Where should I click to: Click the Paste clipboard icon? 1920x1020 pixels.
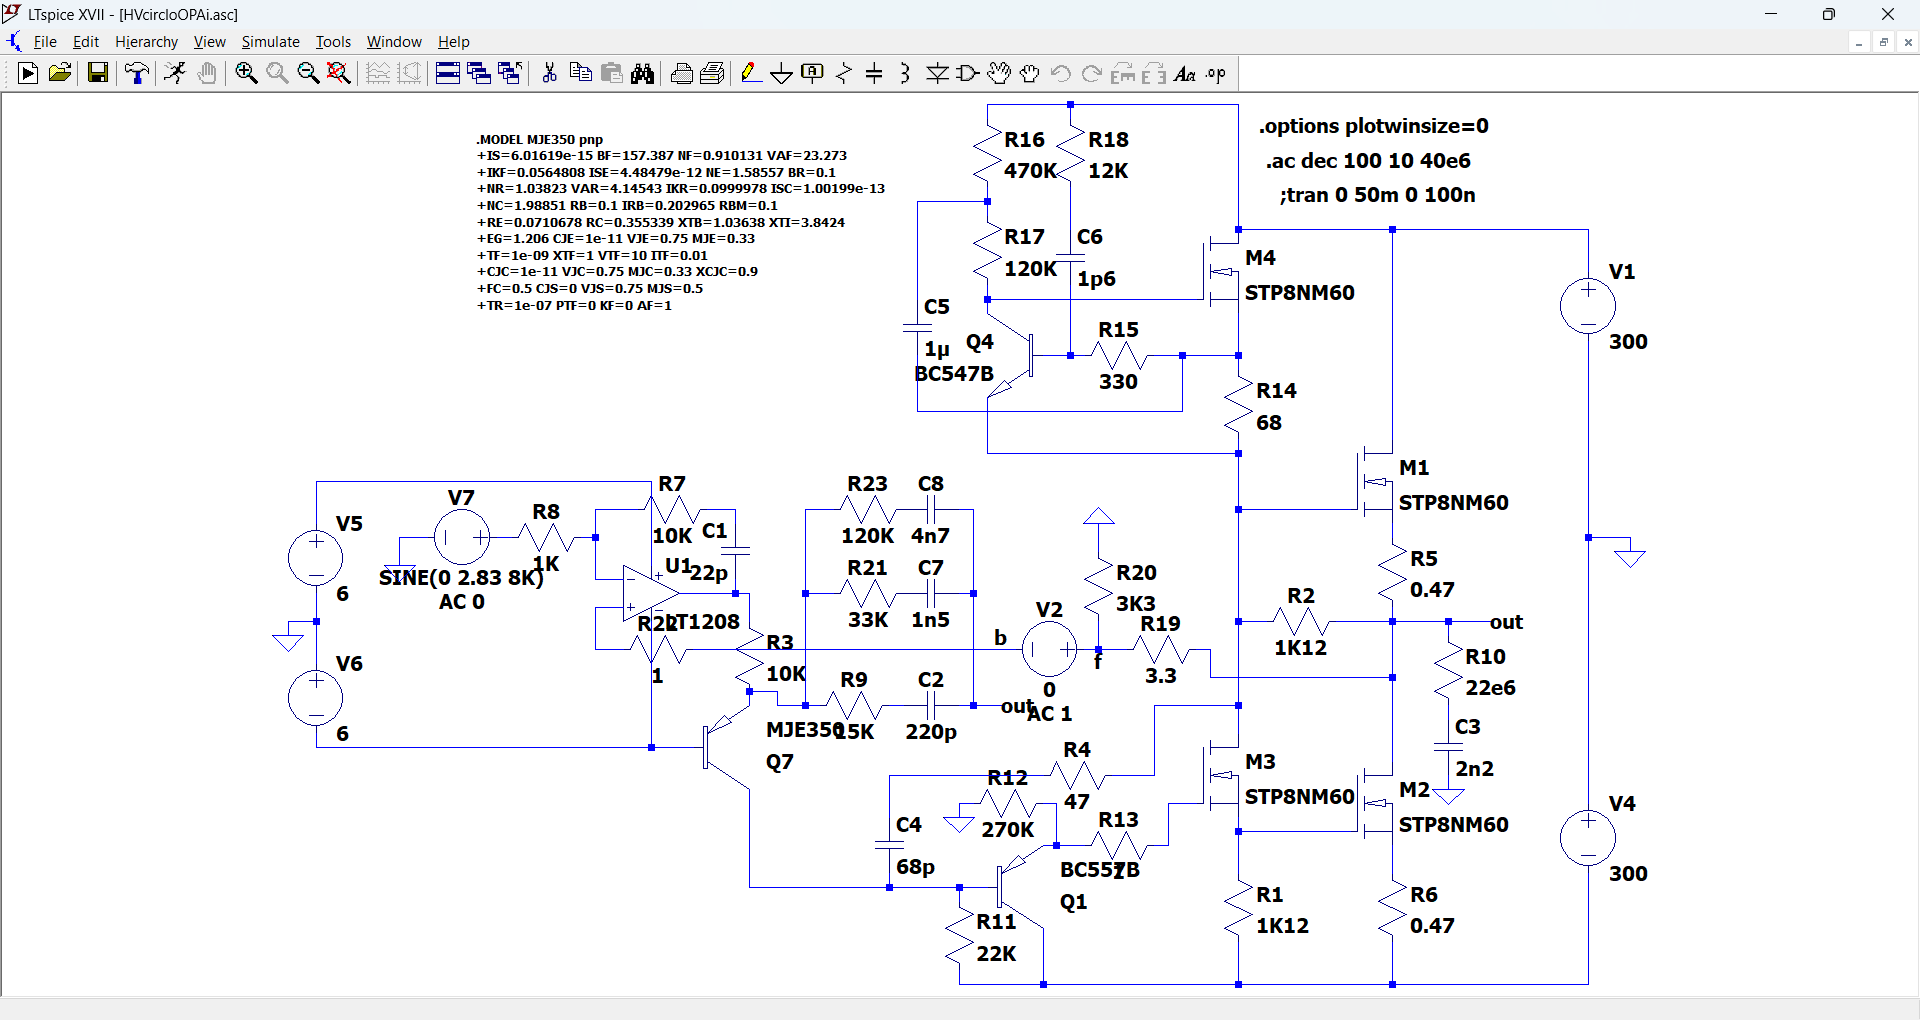612,73
